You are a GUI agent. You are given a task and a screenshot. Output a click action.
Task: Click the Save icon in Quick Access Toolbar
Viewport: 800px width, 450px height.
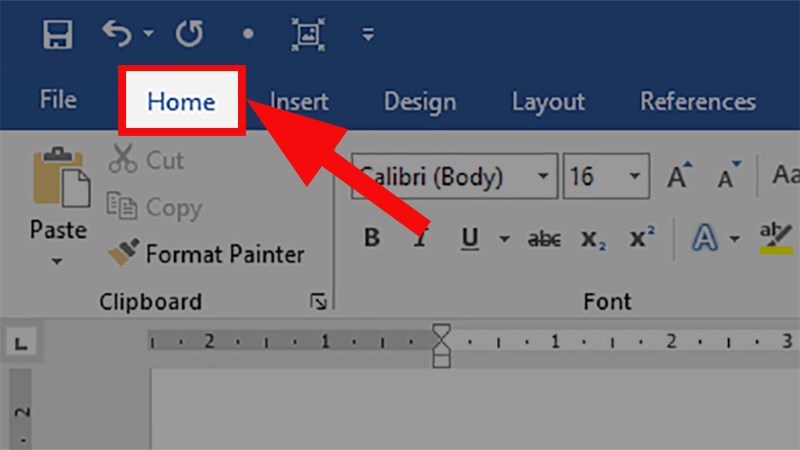(58, 34)
